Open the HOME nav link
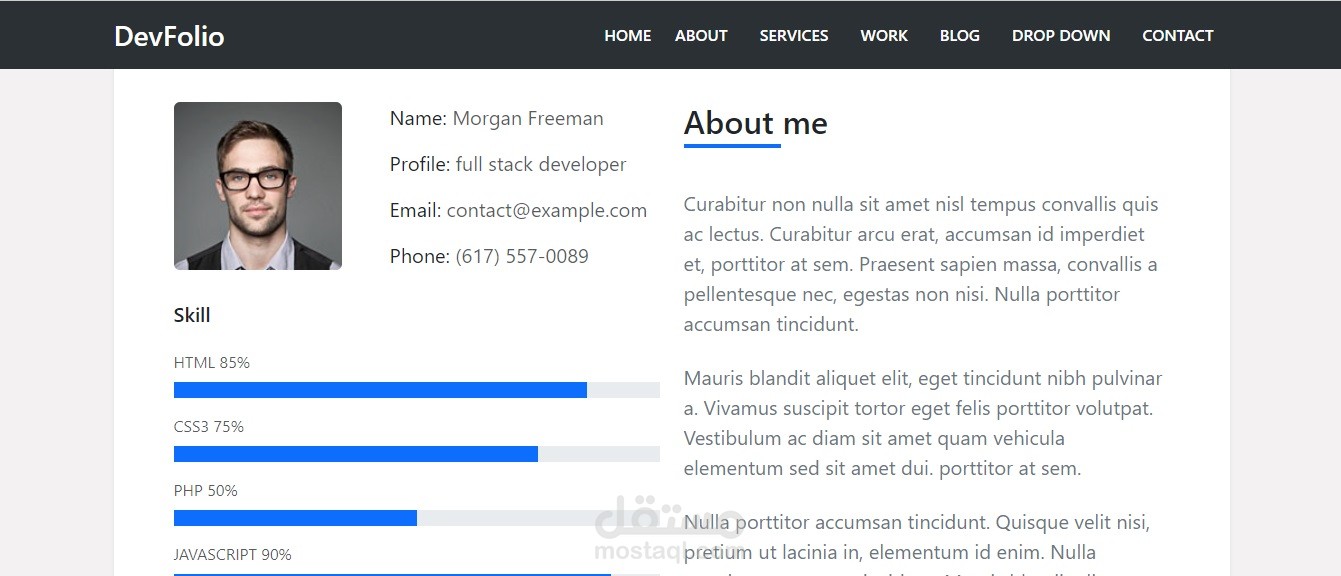The height and width of the screenshot is (576, 1341). point(627,35)
